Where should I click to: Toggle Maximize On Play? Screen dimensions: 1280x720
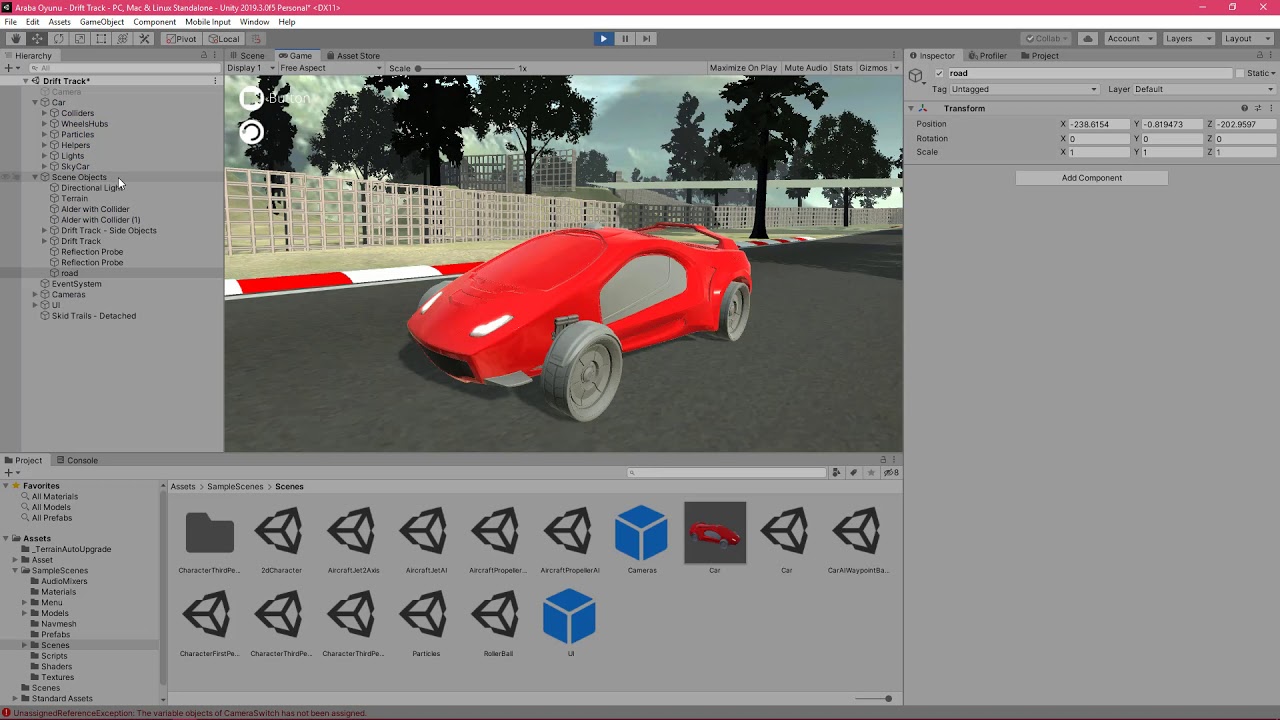pyautogui.click(x=743, y=68)
